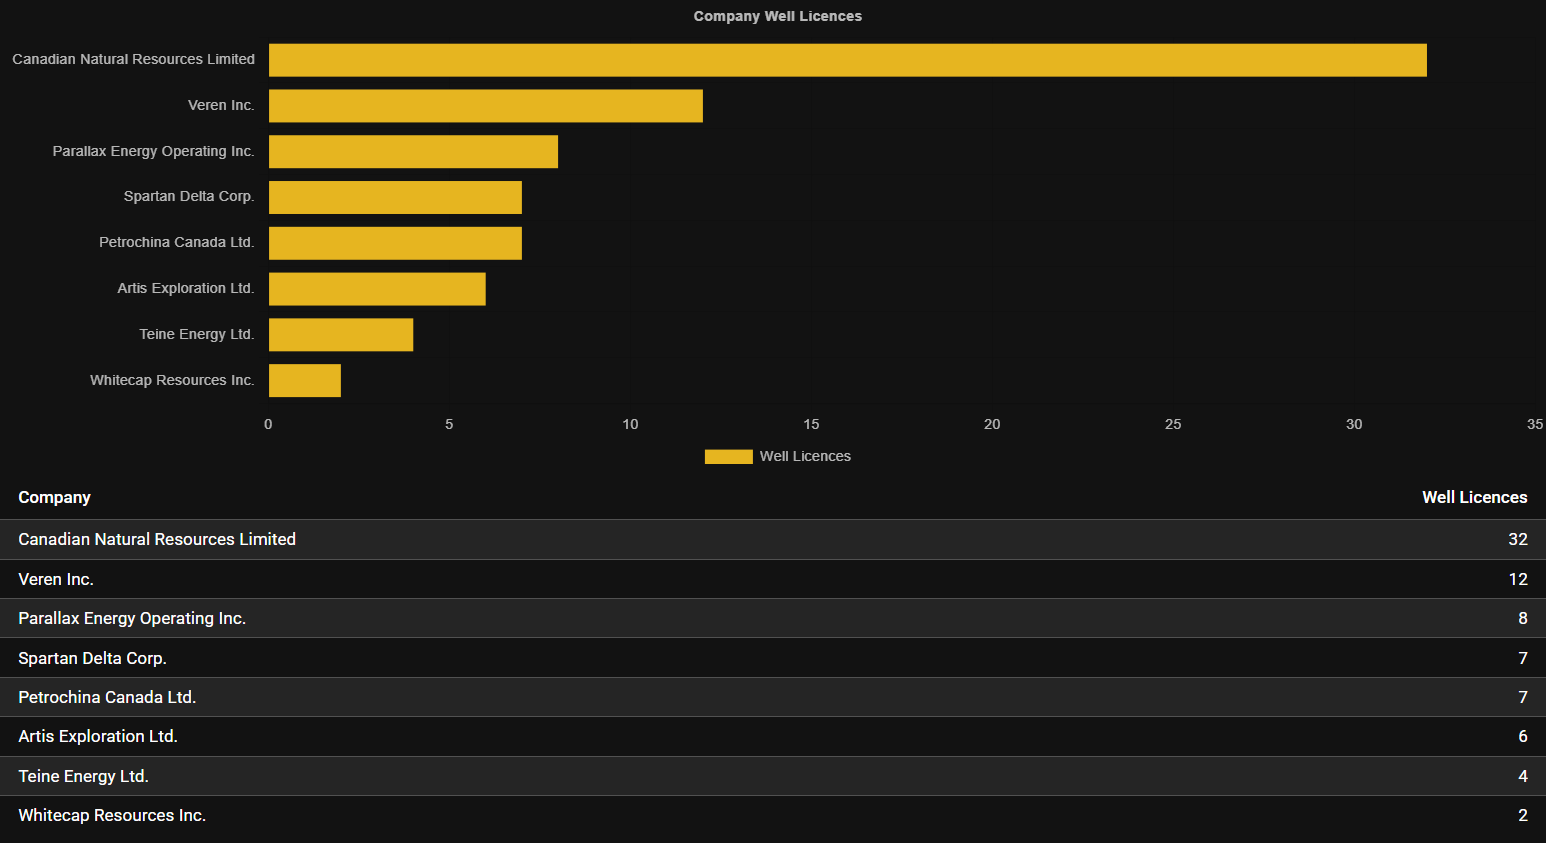Select the Spartan Delta Corp. table cell
The height and width of the screenshot is (843, 1546).
coord(92,658)
